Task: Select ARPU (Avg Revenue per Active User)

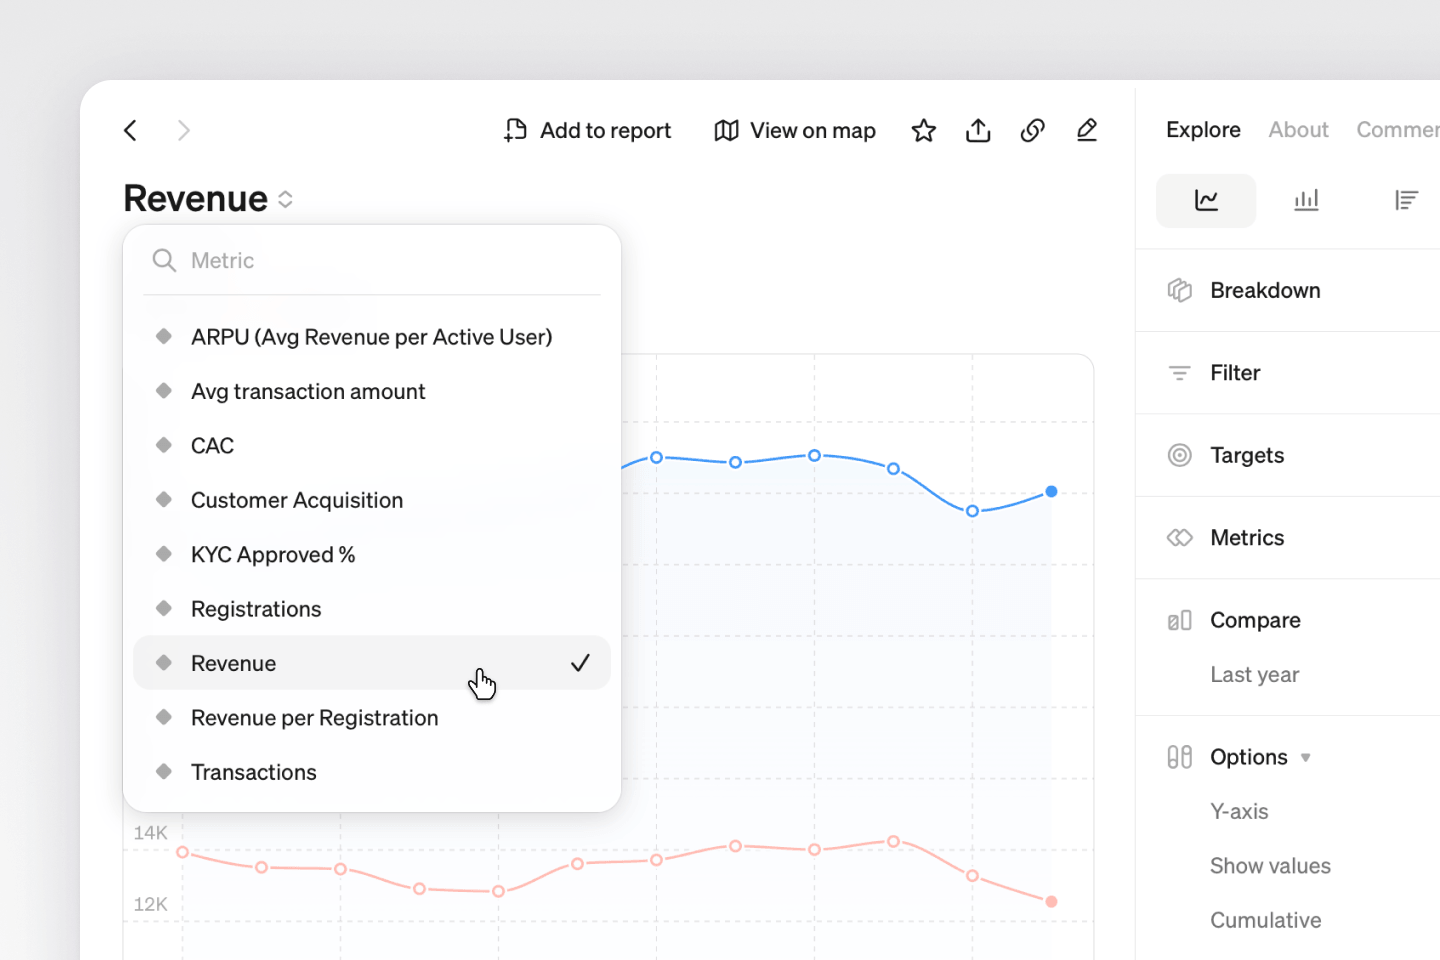Action: pos(372,337)
